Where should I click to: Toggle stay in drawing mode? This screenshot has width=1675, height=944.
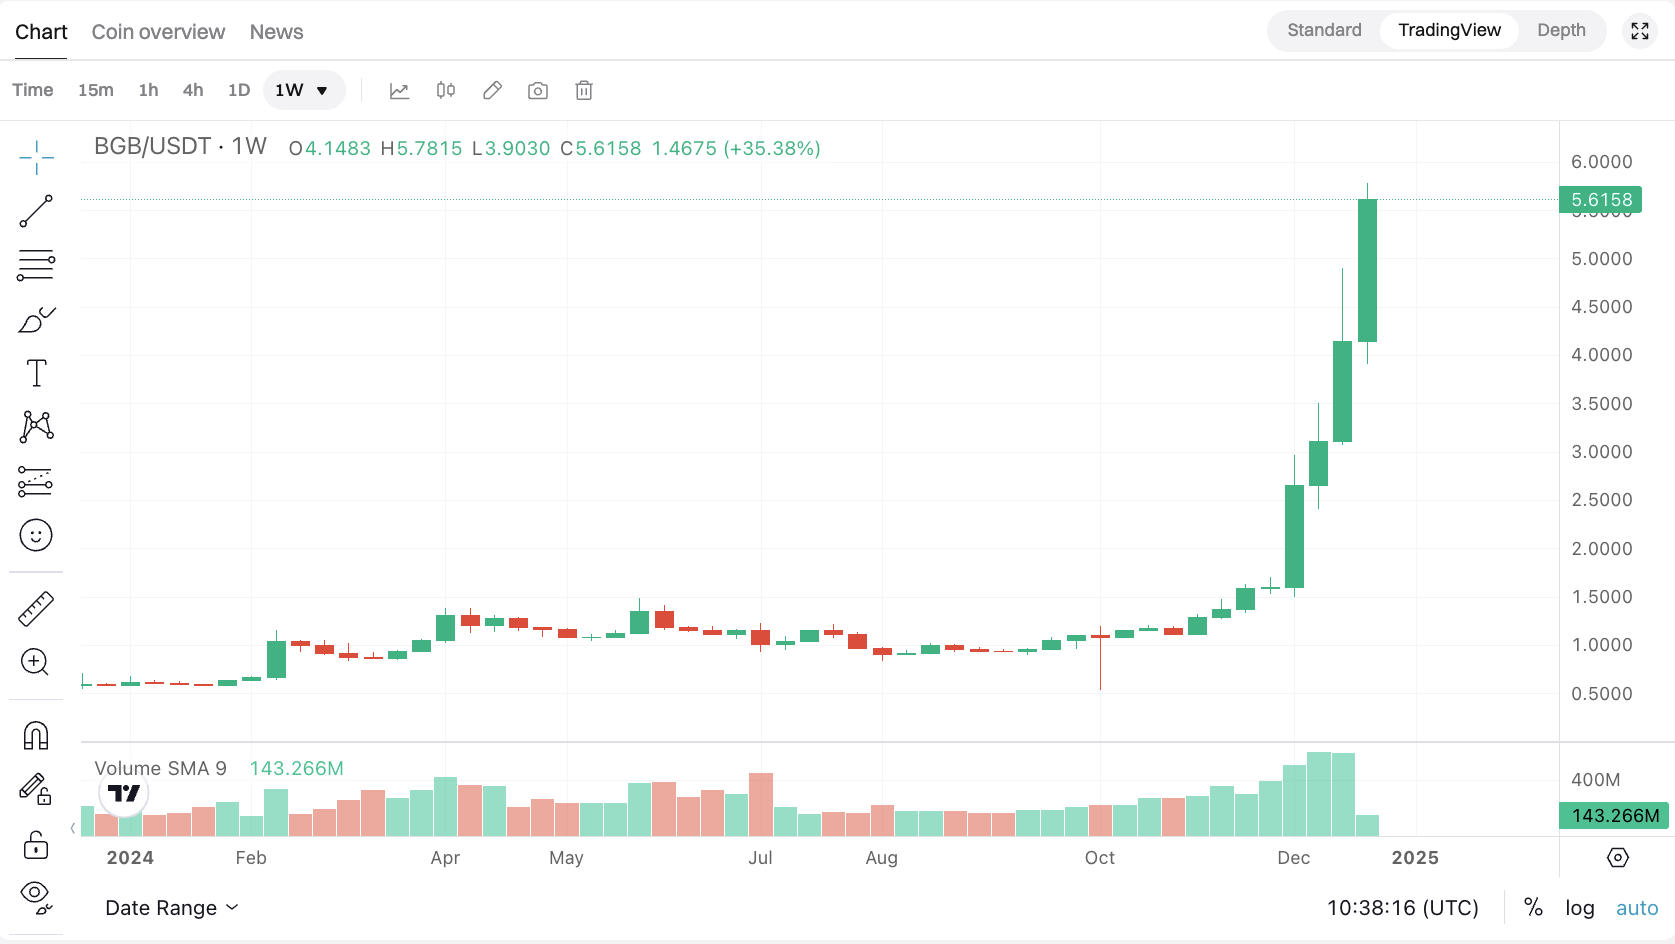pyautogui.click(x=36, y=790)
